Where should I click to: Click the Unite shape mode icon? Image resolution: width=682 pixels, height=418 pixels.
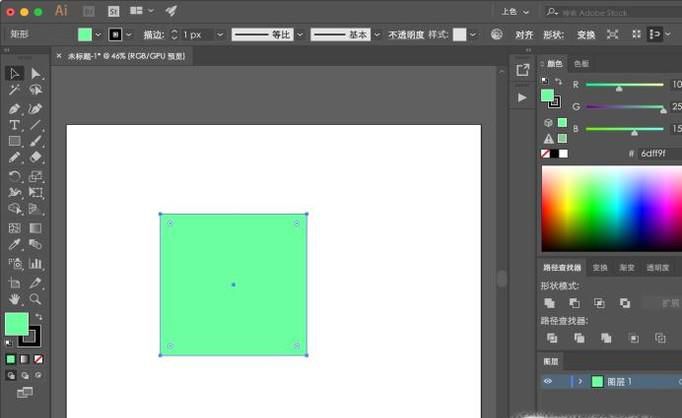tap(550, 303)
